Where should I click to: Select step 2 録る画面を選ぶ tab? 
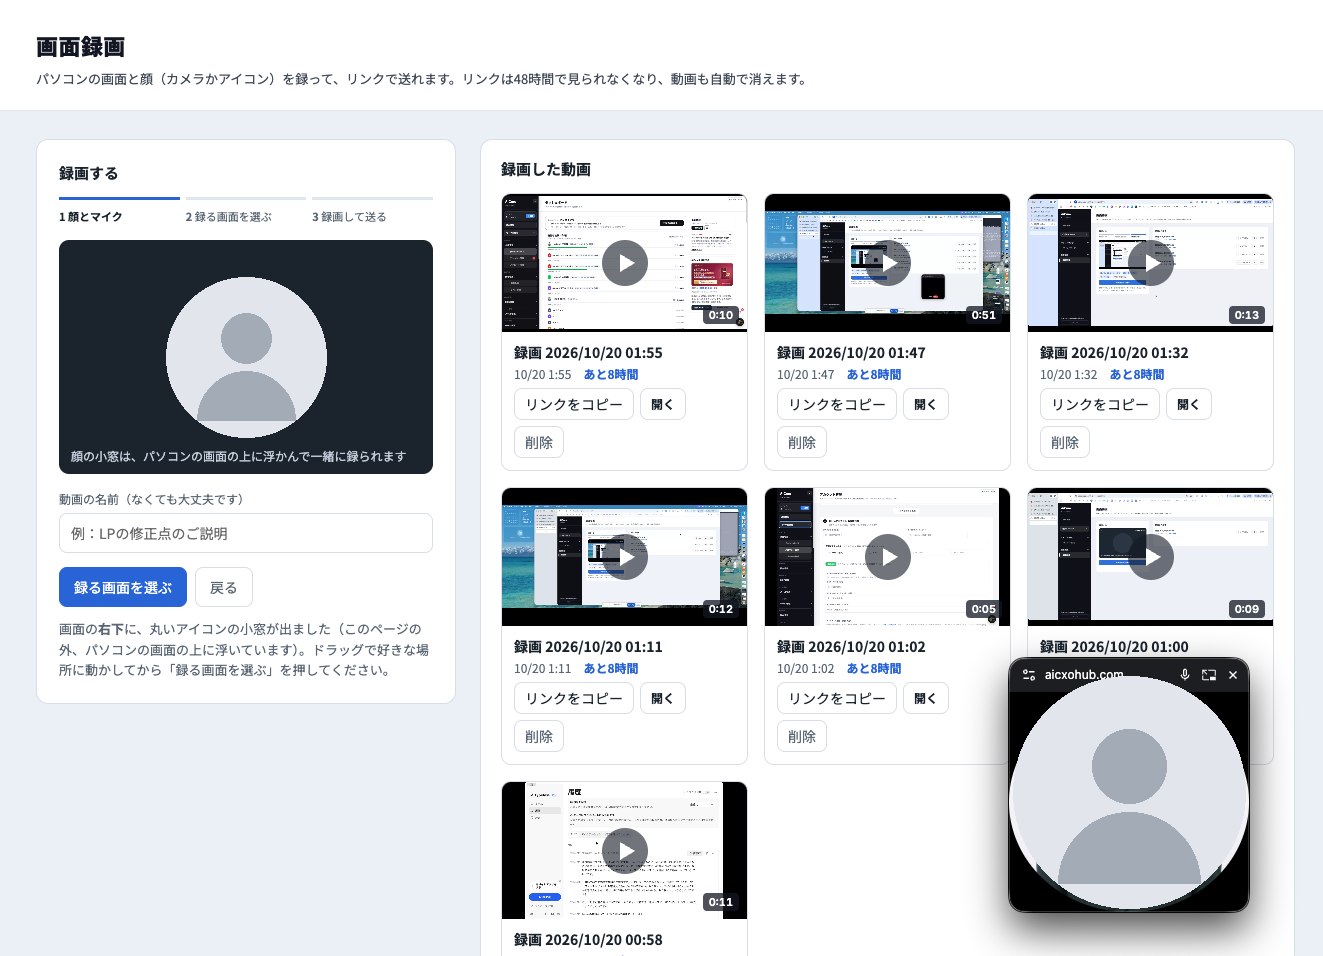(x=245, y=210)
